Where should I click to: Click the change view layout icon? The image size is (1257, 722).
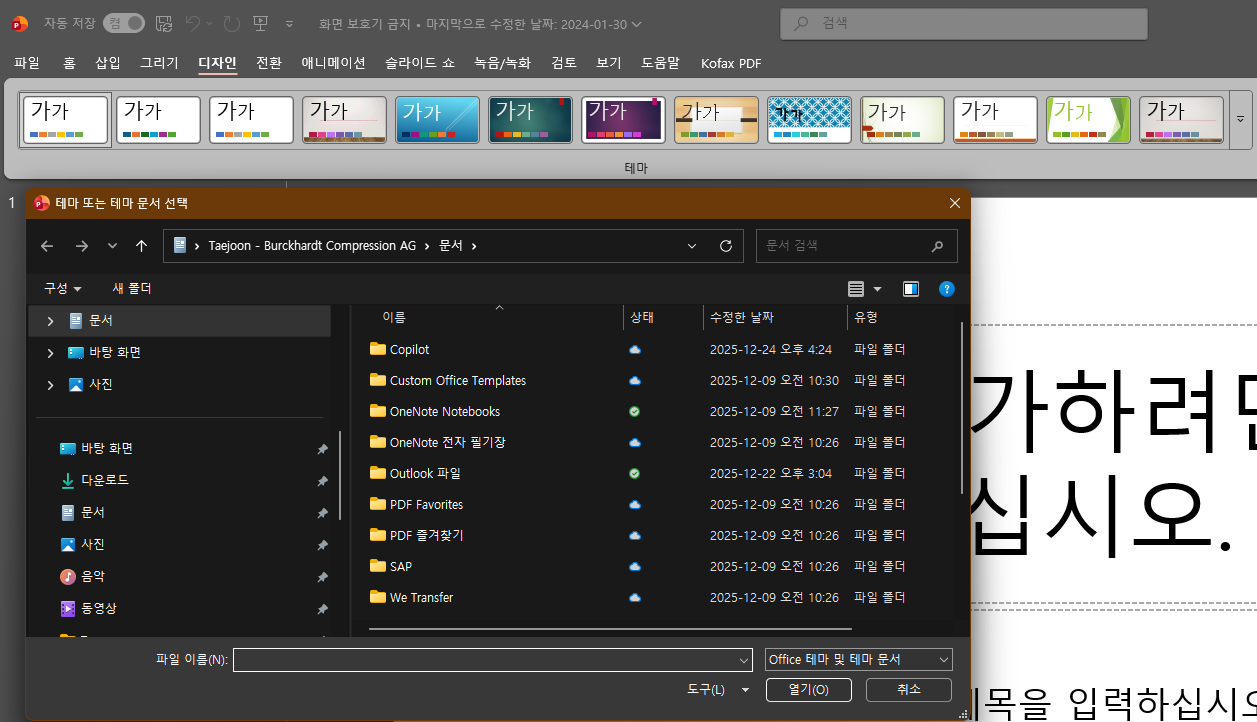point(856,289)
